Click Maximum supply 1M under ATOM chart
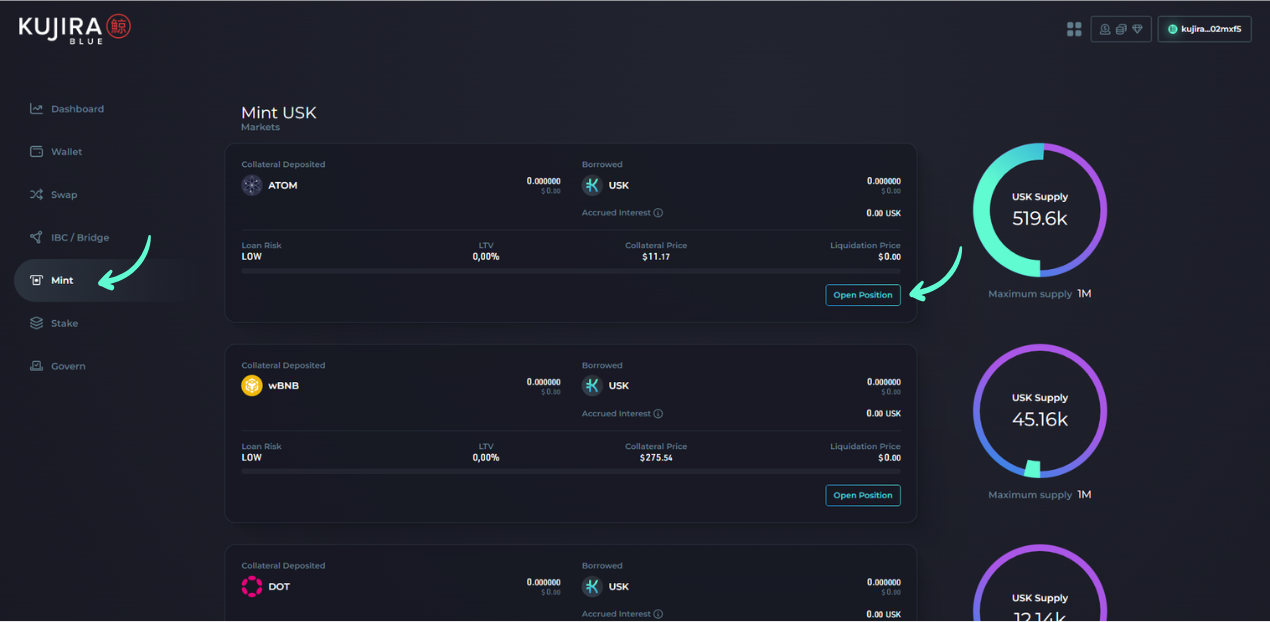The height and width of the screenshot is (622, 1270). click(x=1040, y=295)
